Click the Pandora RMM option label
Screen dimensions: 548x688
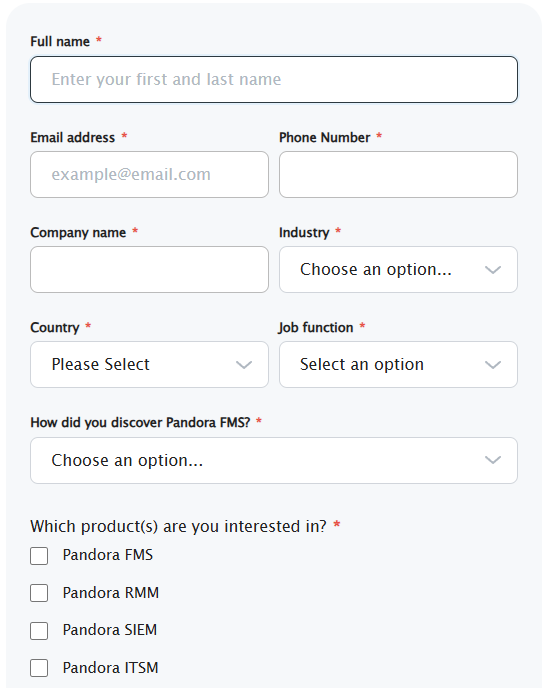coord(111,593)
